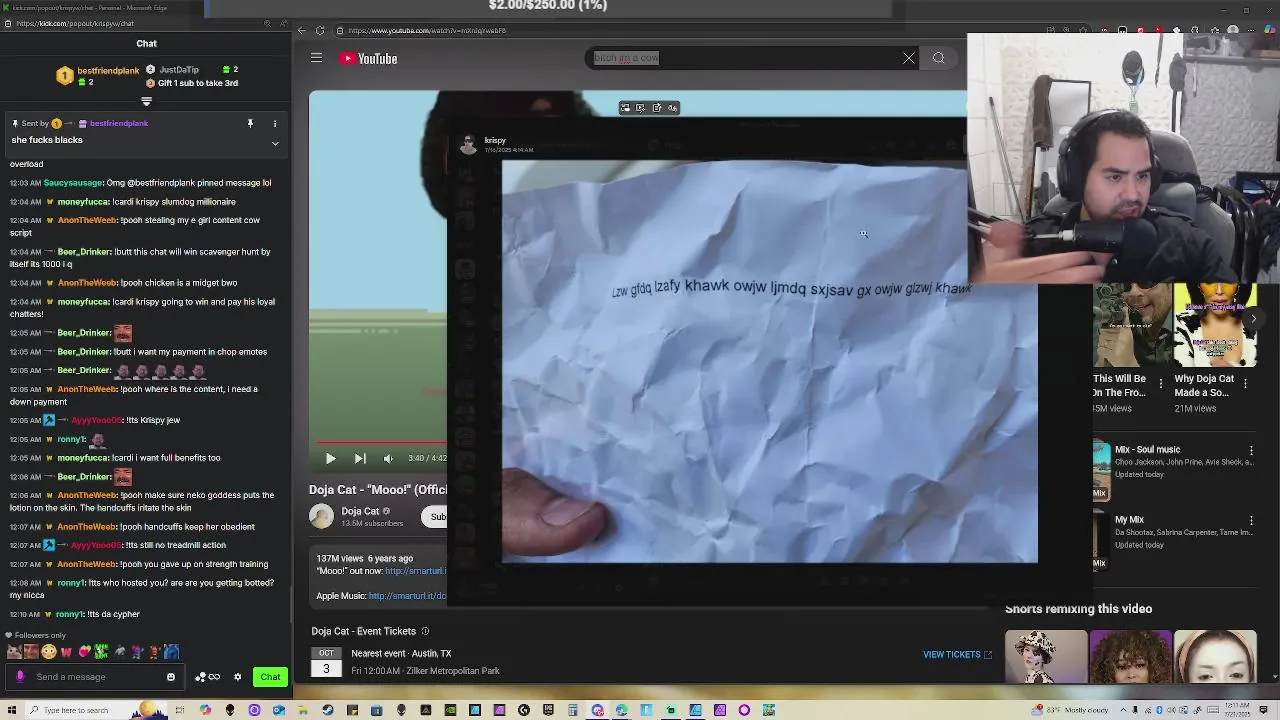
Task: Open the YouTube hamburger guide menu
Action: pos(316,58)
